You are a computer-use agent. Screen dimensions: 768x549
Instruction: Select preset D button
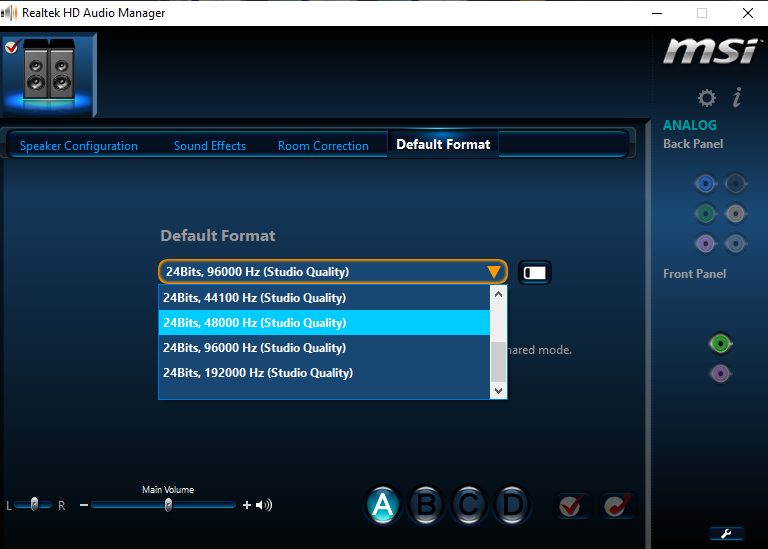512,506
